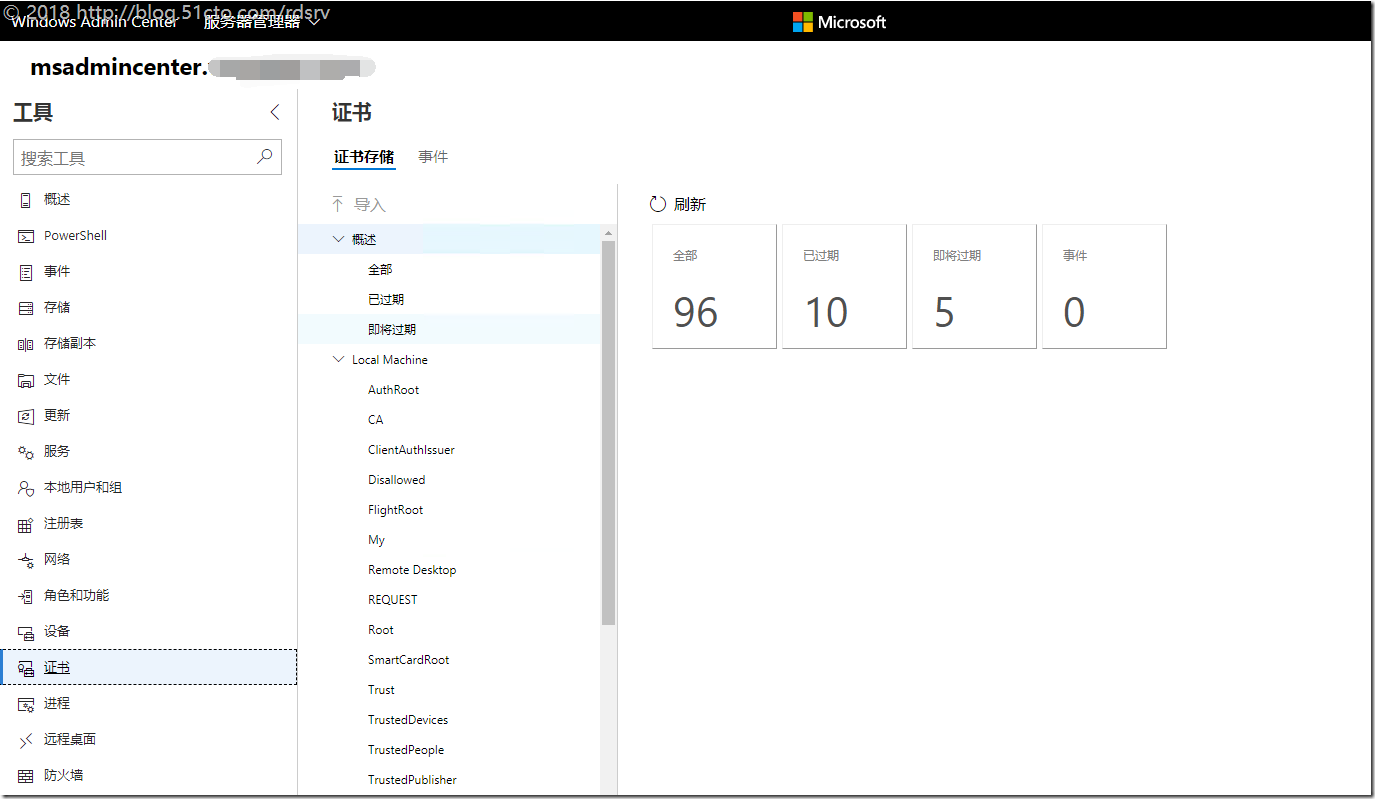
Task: Switch to the 证书存储 tab
Action: [x=364, y=157]
